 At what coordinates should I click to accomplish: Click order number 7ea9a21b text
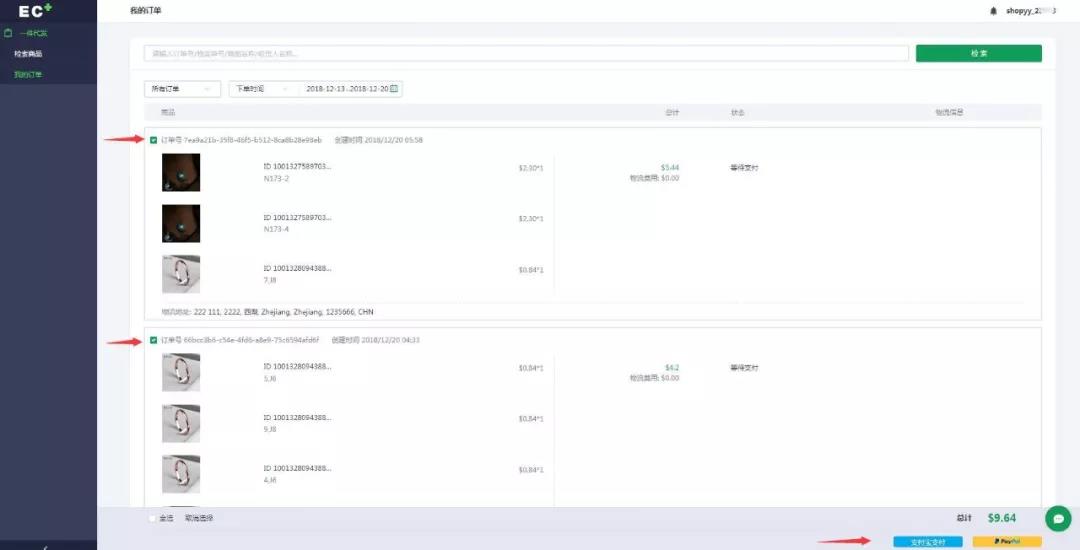click(x=242, y=140)
